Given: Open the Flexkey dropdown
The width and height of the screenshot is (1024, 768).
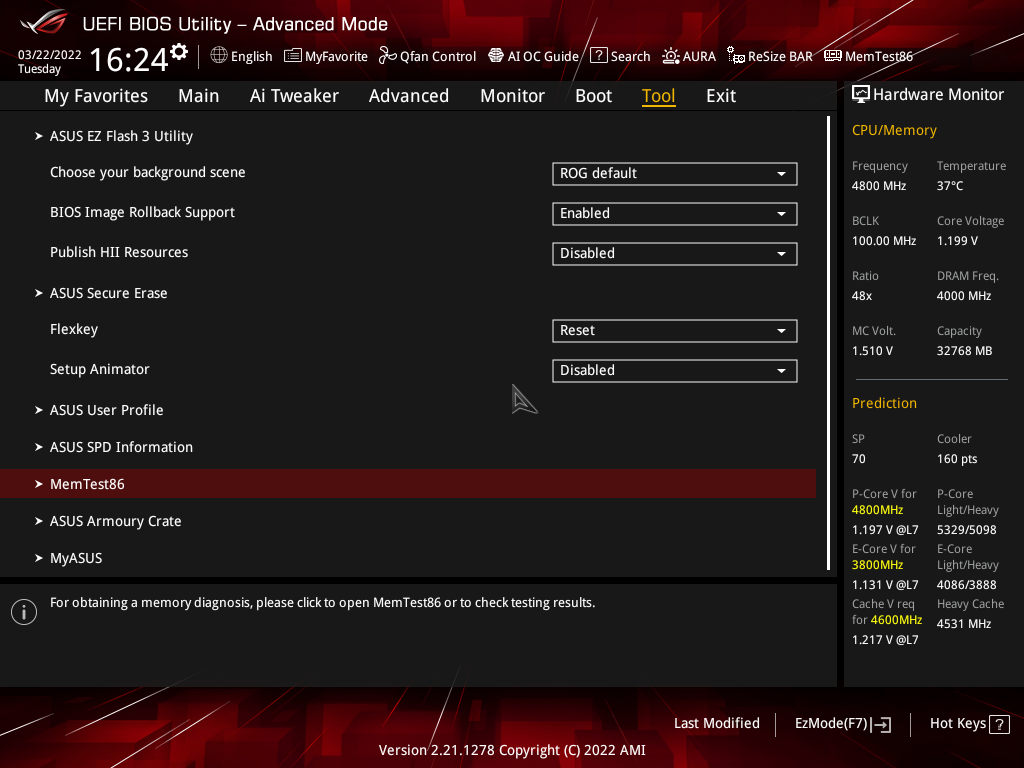Looking at the screenshot, I should pos(675,330).
